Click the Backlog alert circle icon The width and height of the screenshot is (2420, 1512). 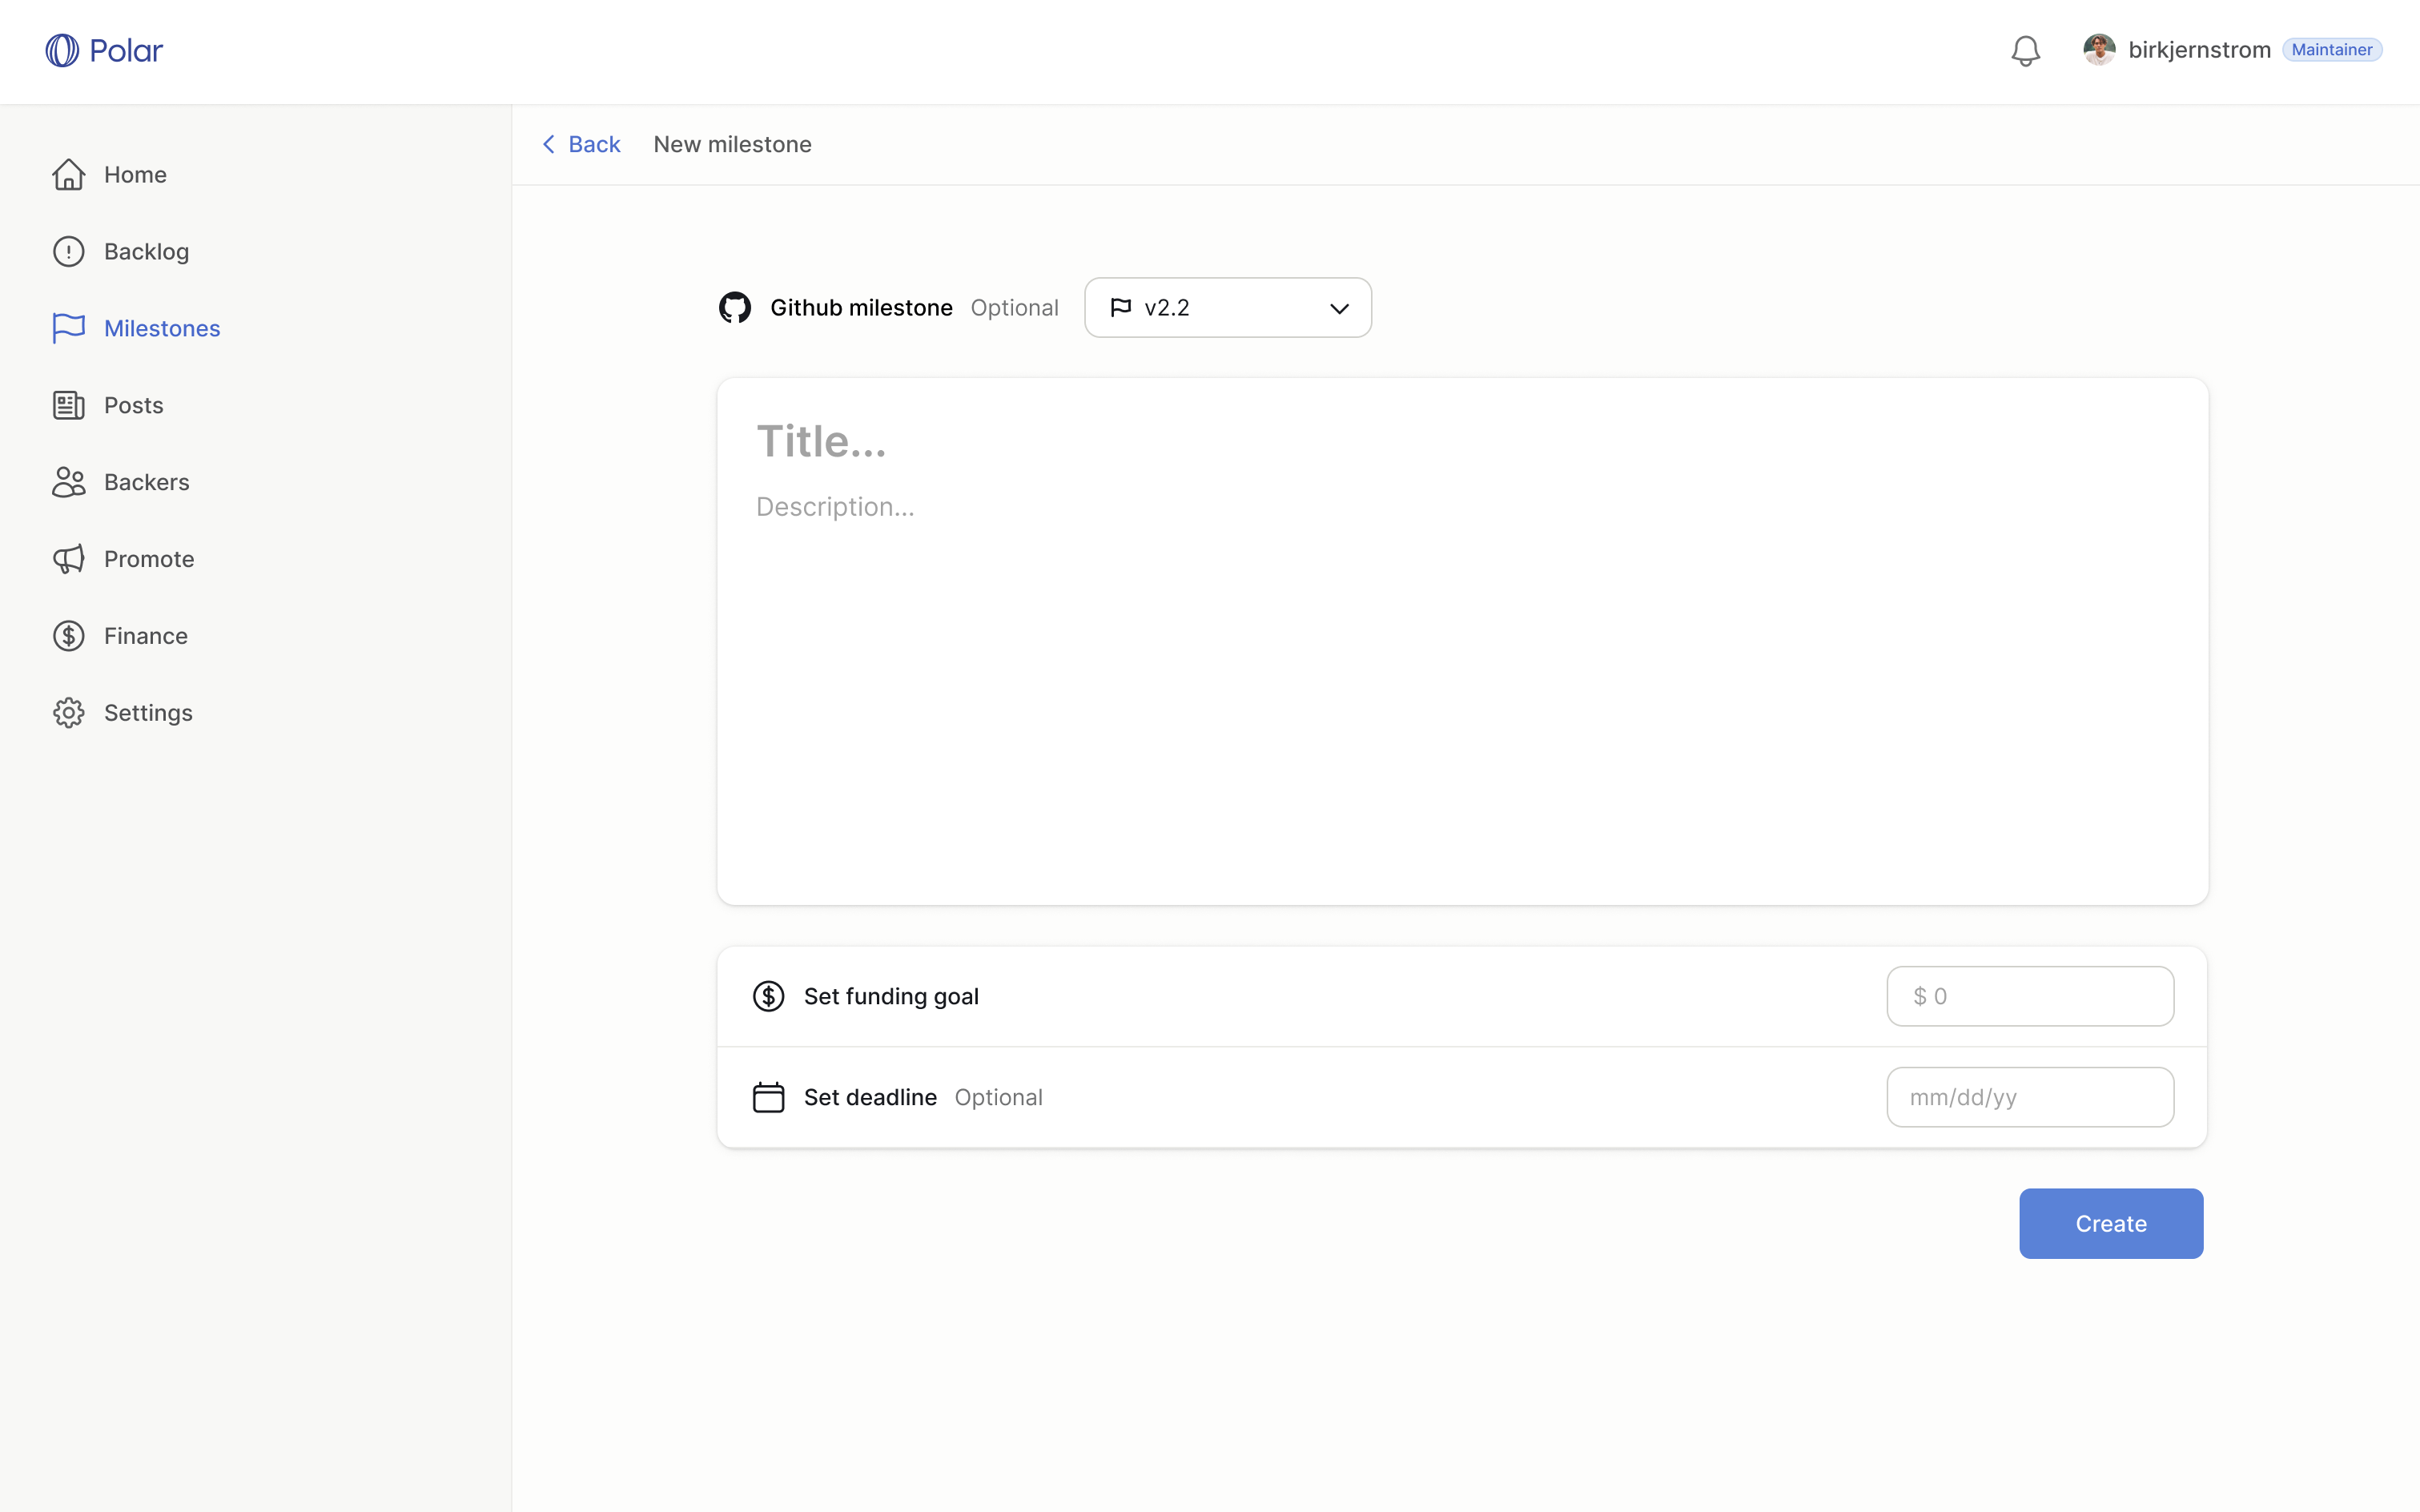tap(68, 252)
